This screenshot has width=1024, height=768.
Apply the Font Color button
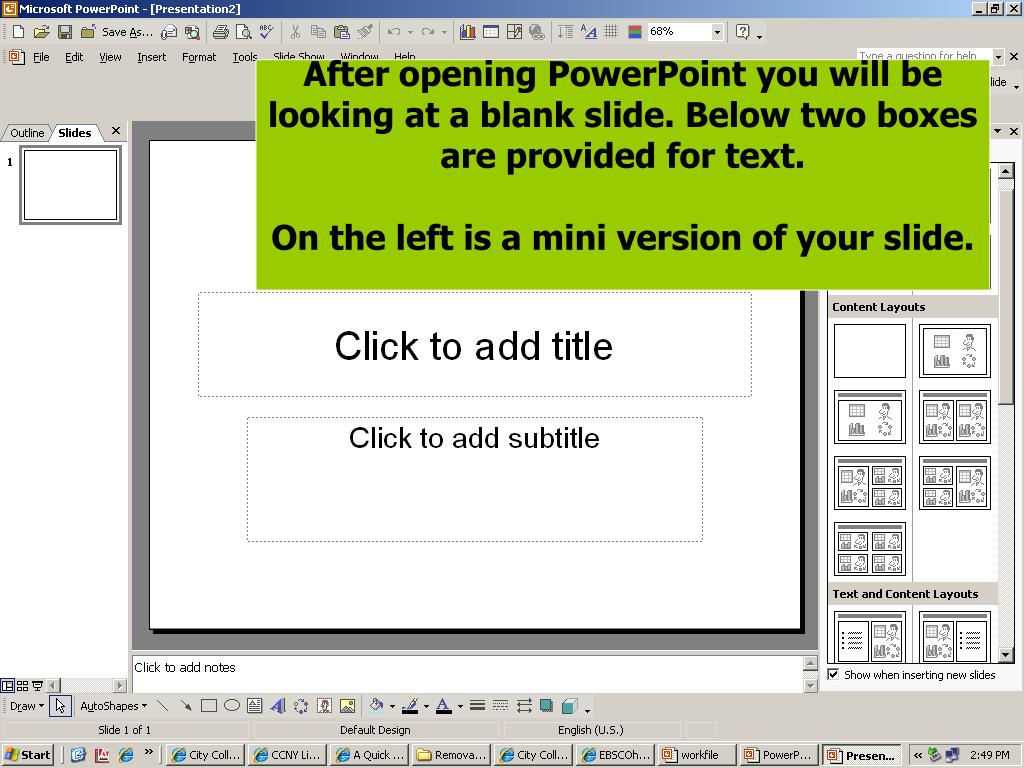(443, 706)
